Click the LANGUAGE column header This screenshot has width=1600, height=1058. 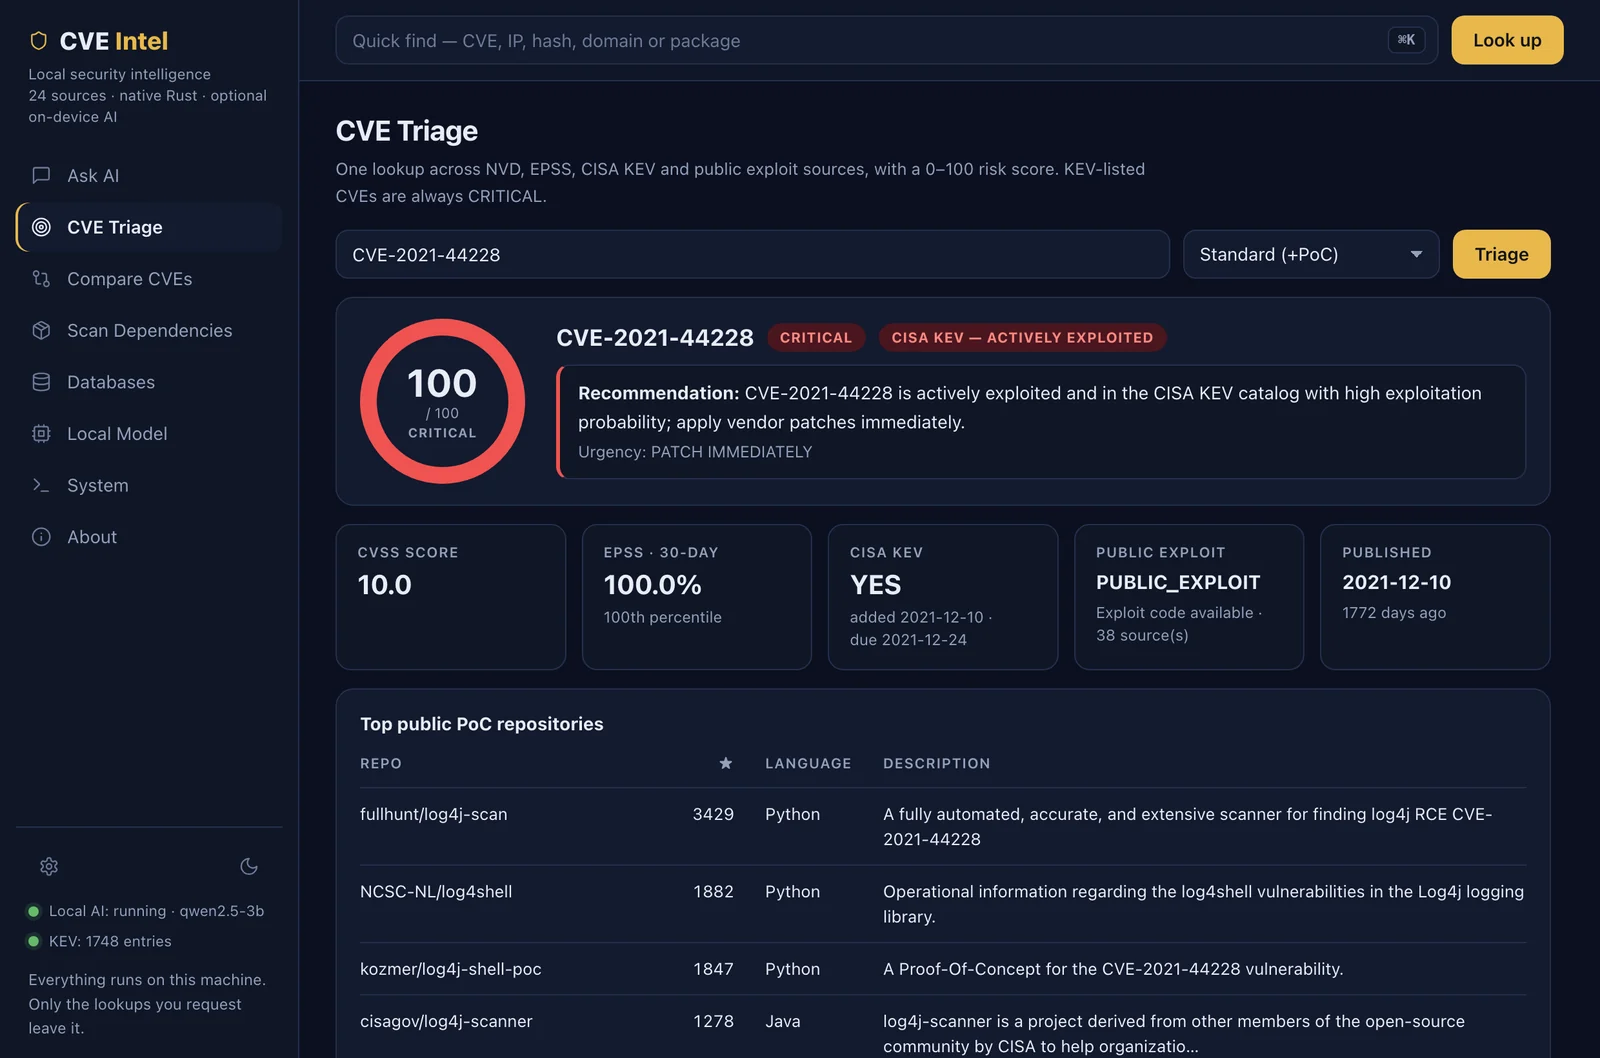[x=808, y=763]
